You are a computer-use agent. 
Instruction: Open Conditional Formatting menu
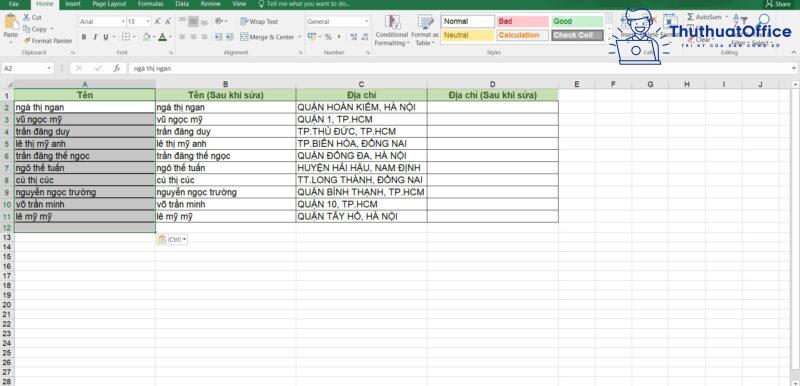click(x=391, y=31)
